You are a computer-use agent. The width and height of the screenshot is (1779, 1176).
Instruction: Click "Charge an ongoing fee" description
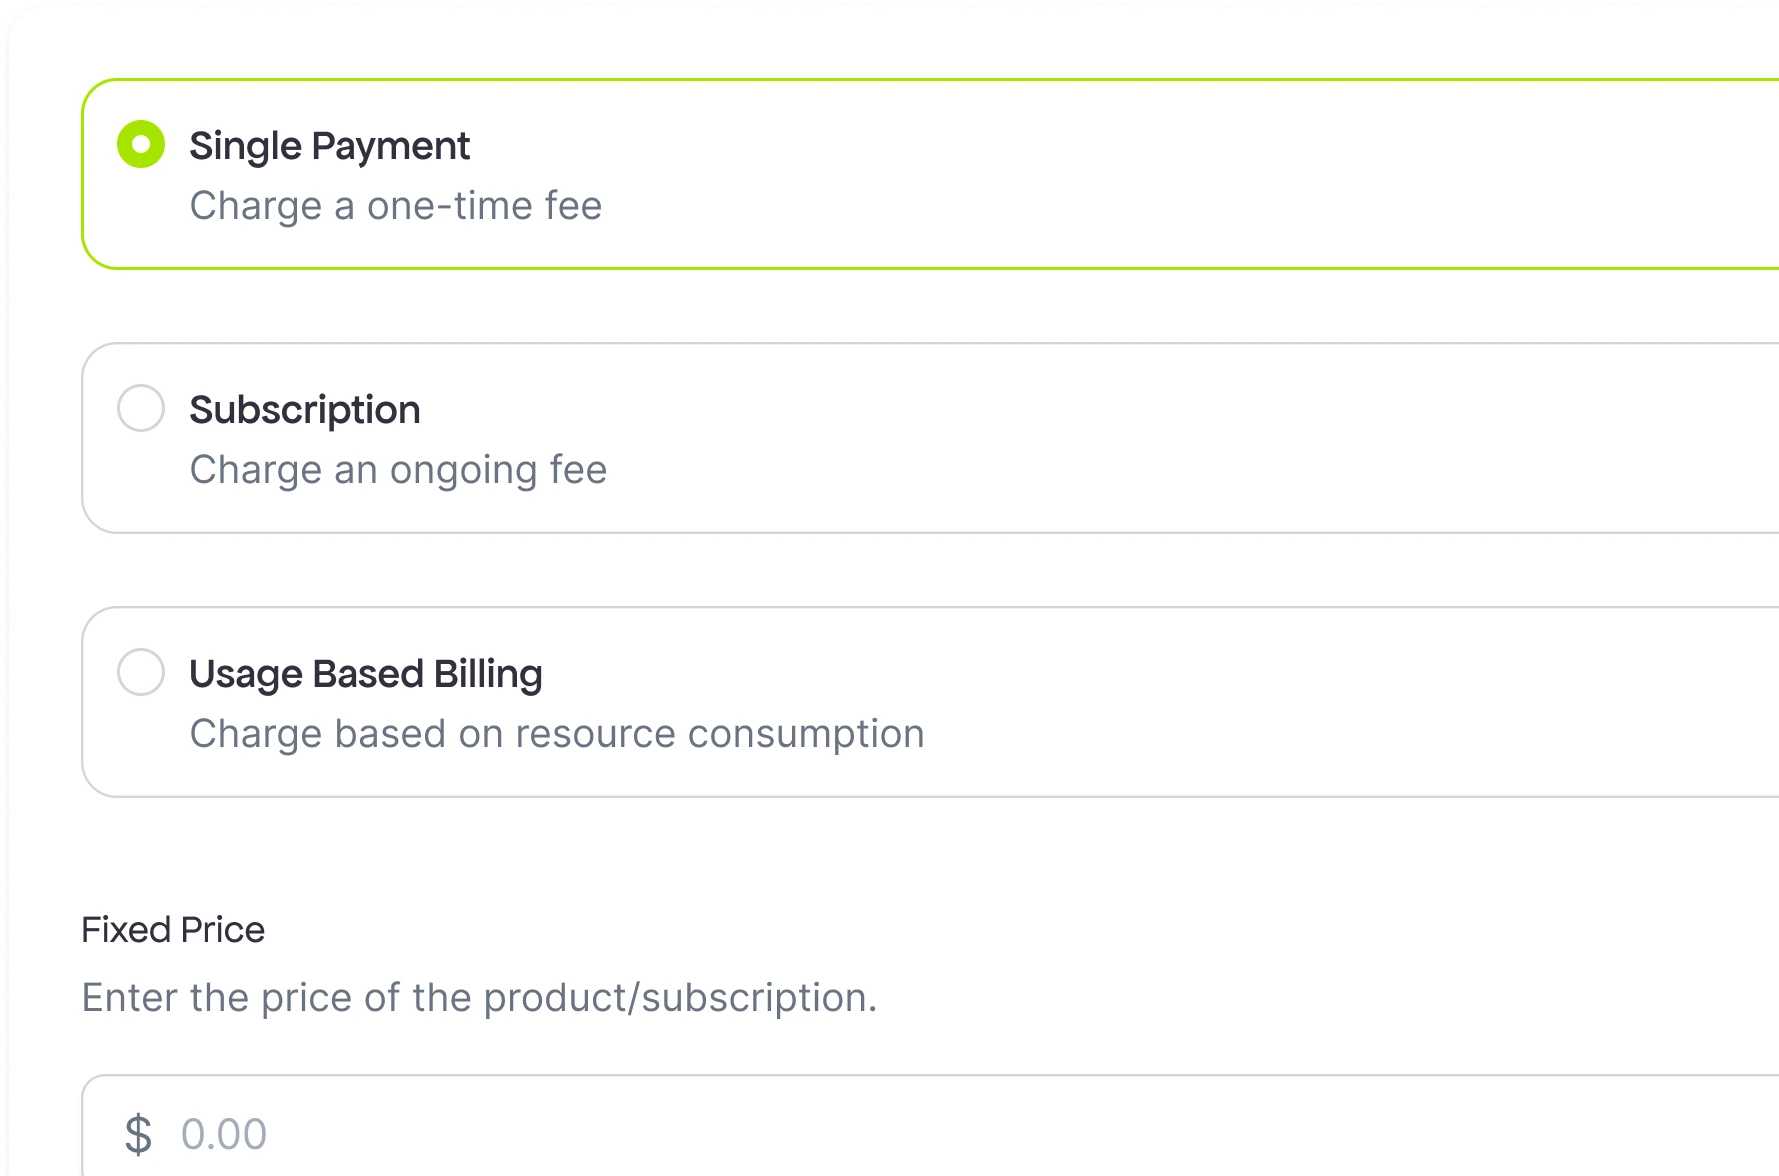point(398,470)
